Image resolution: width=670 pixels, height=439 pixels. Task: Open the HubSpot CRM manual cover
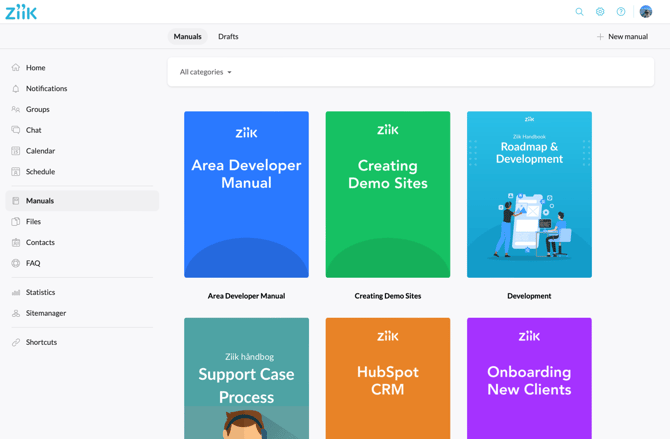click(x=388, y=378)
